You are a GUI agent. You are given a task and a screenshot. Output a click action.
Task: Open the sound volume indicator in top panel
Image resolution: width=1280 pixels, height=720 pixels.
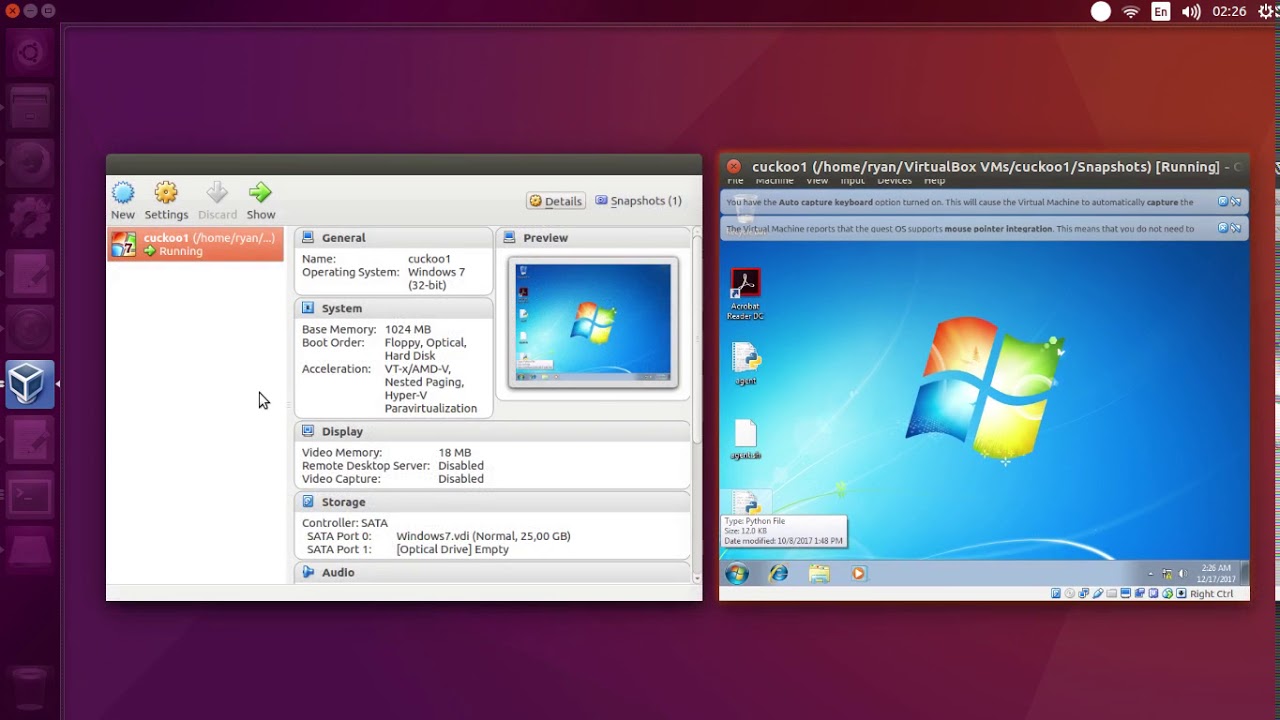pos(1190,12)
